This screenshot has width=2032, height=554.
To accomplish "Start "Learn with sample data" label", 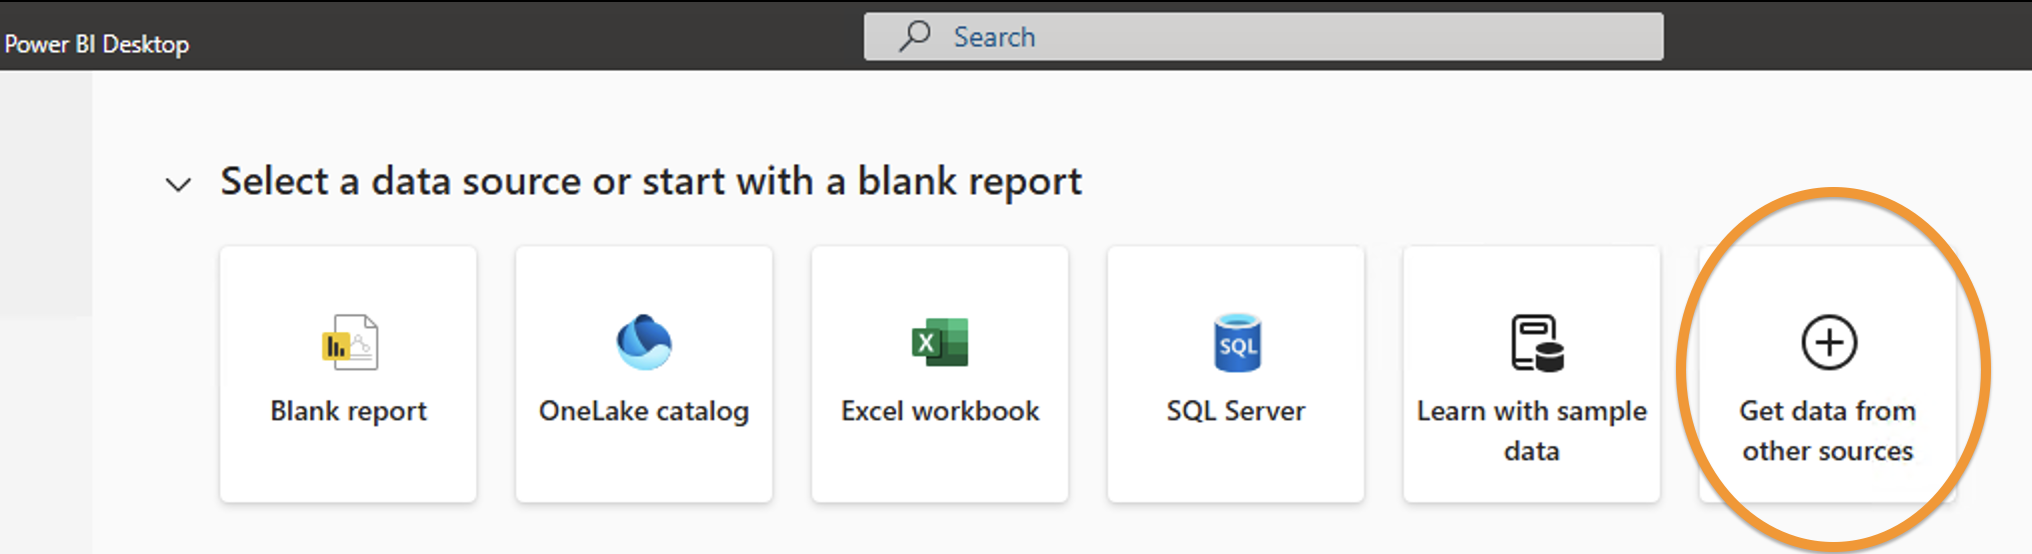I will [1532, 431].
